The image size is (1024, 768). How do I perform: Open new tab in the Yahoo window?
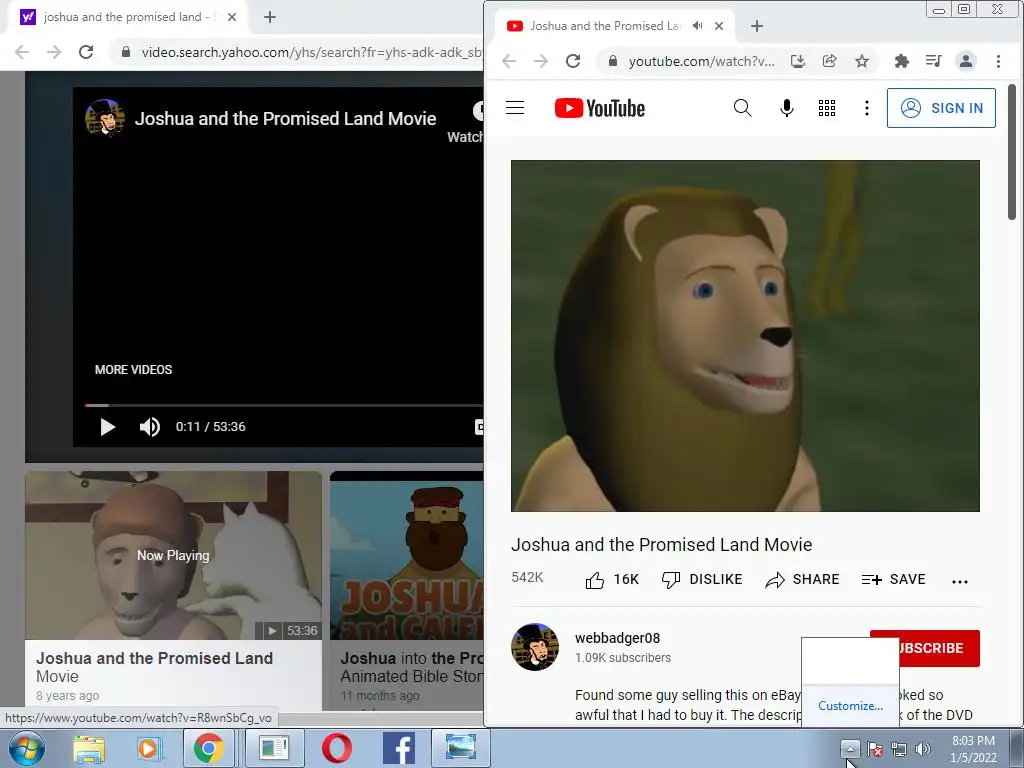point(270,17)
